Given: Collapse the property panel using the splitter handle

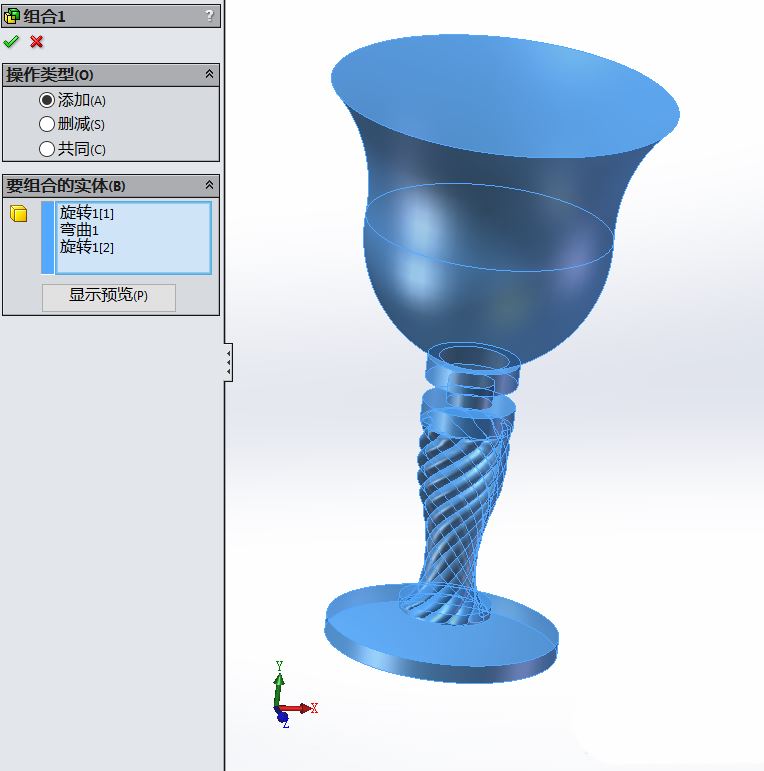Looking at the screenshot, I should pyautogui.click(x=228, y=361).
